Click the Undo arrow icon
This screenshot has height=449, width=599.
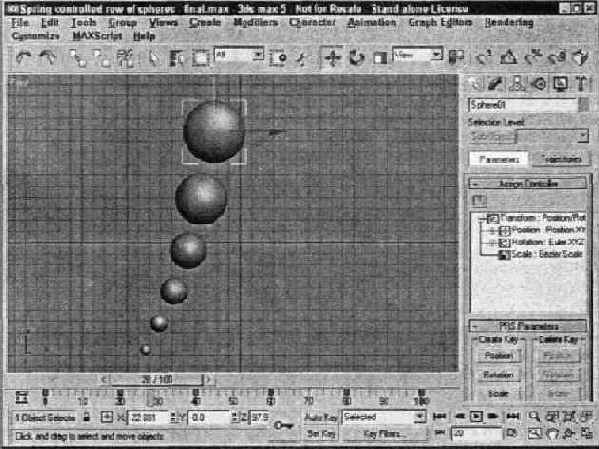point(24,58)
